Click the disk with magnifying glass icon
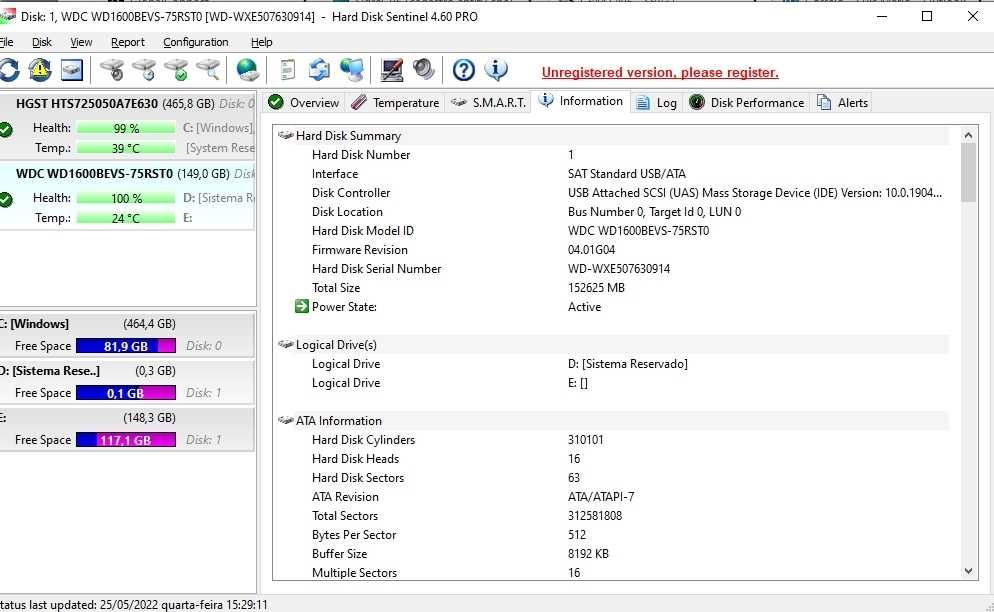Screen dimensions: 994x612 [x=208, y=70]
